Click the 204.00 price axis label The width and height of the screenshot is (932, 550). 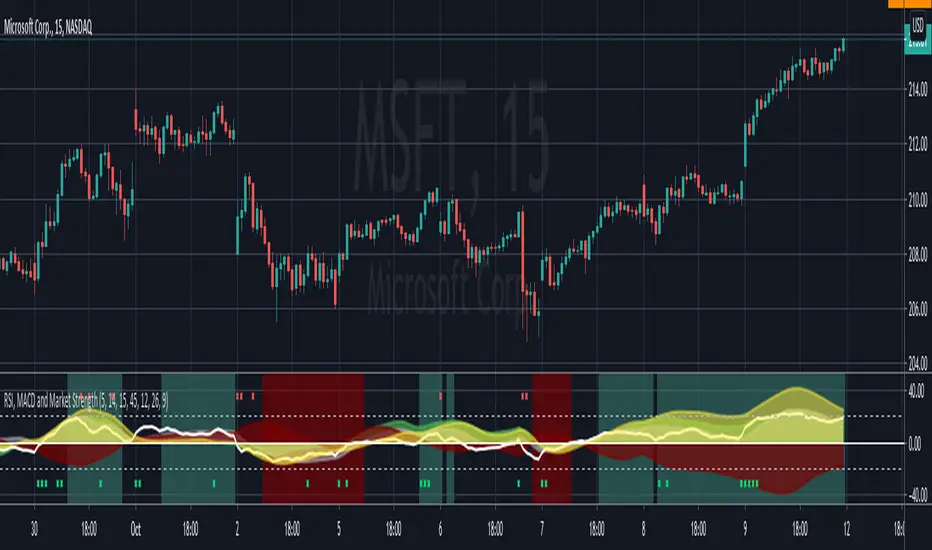tap(918, 363)
